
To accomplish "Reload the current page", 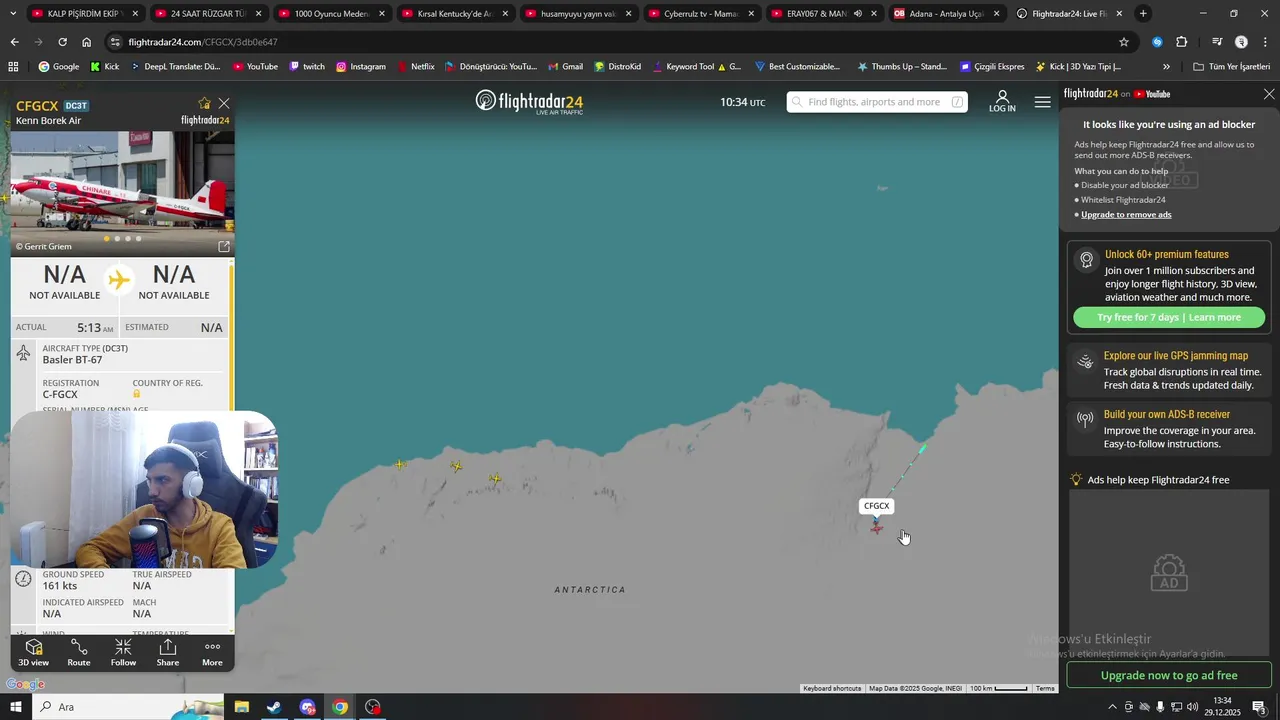I will point(62,42).
